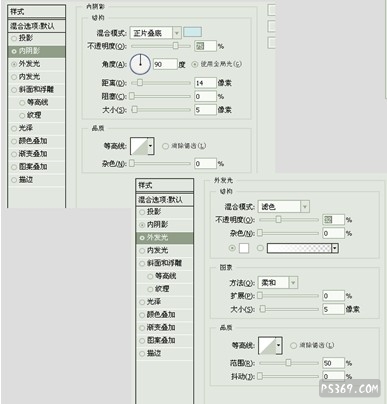
Task: Open contour picker thumbnail in Outer Glow dialog
Action: (x=268, y=345)
